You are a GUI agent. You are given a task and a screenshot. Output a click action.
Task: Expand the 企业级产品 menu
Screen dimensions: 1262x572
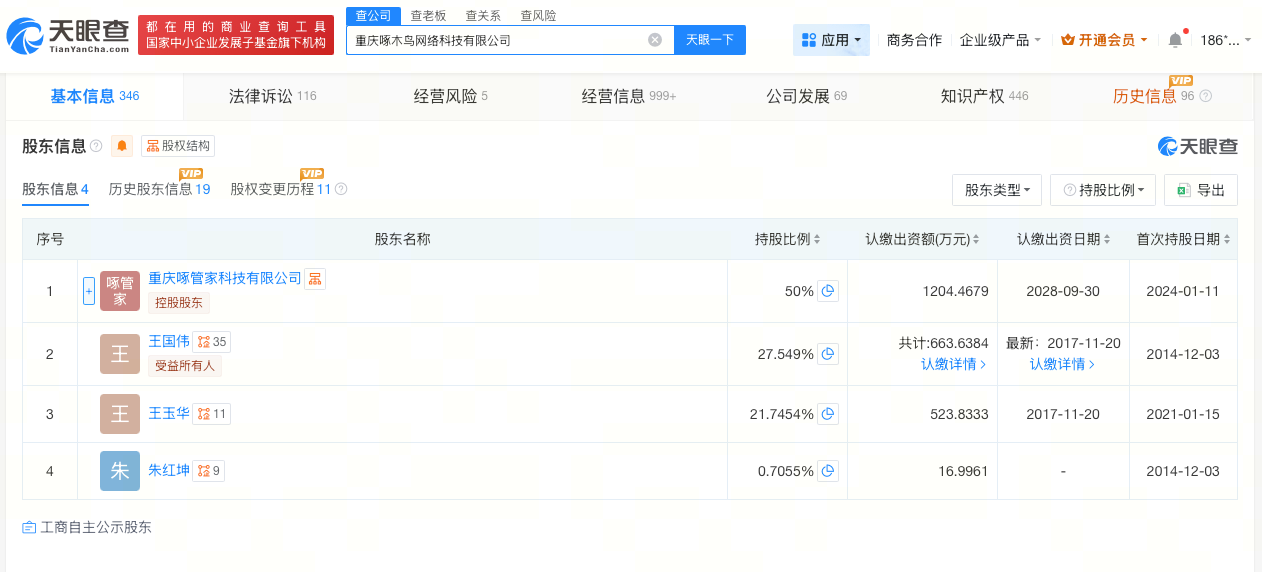pos(1000,40)
